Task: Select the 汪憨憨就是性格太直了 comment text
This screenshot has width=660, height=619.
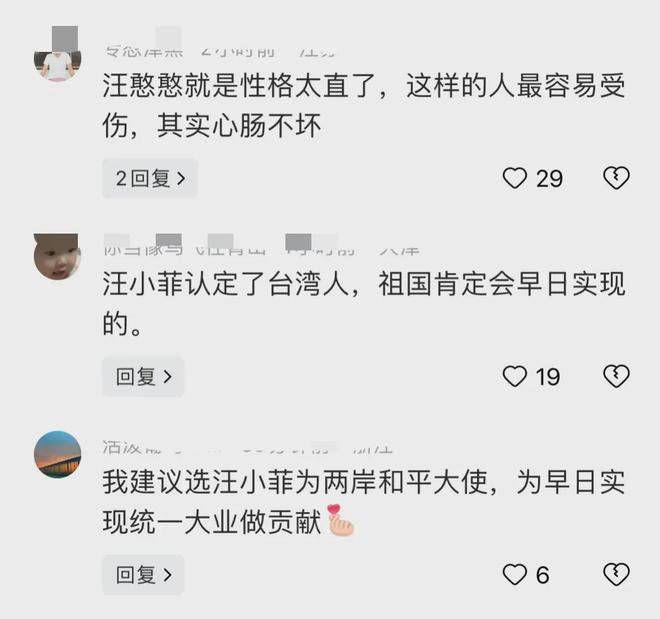Action: (x=364, y=105)
